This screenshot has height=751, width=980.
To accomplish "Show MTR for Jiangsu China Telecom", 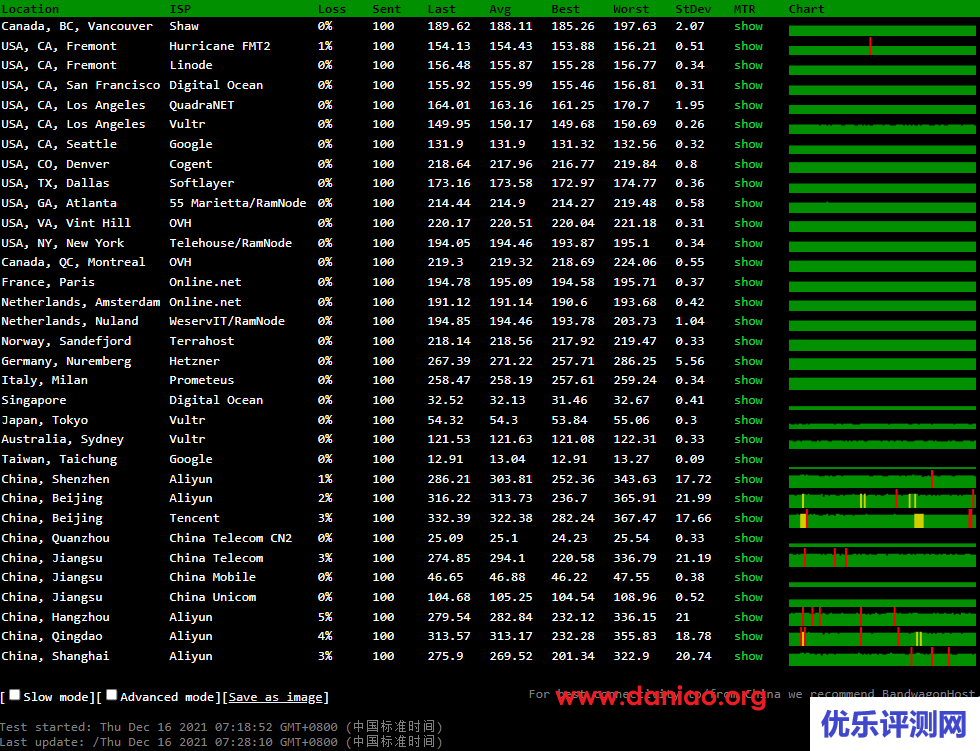I will point(748,558).
